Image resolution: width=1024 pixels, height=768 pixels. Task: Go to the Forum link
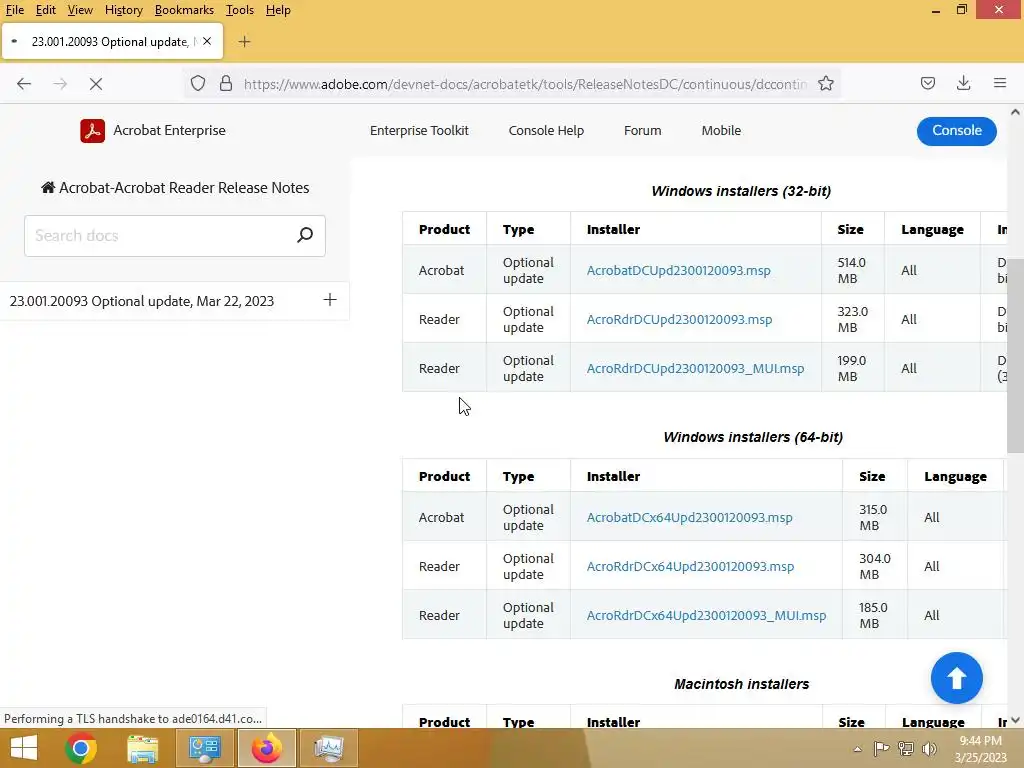pyautogui.click(x=643, y=131)
